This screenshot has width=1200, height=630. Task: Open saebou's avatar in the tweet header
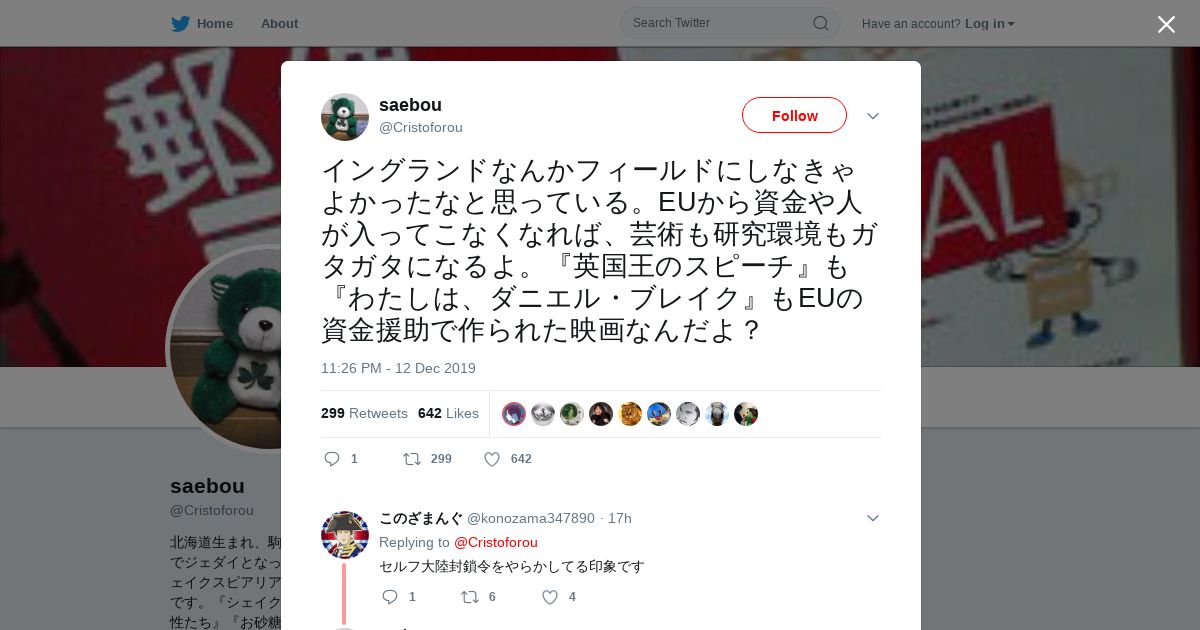click(345, 117)
